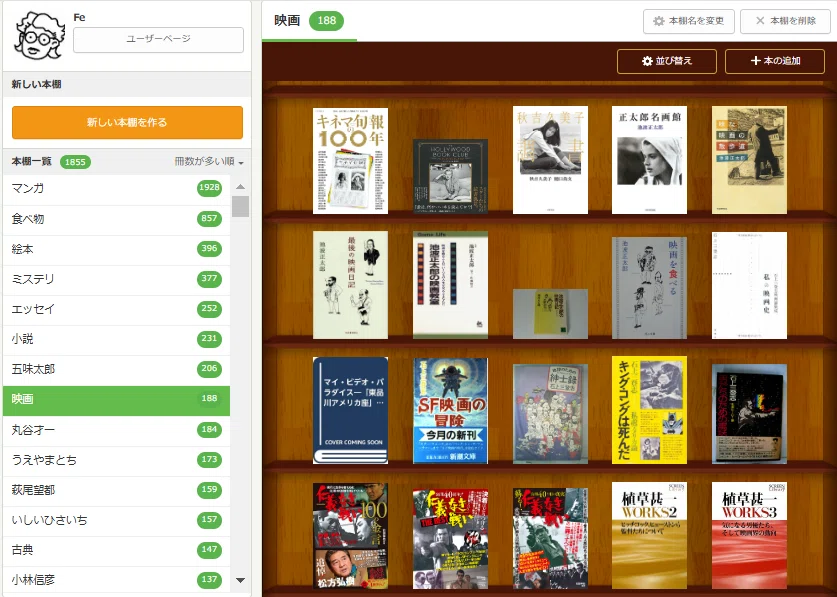Viewport: 837px width, 597px height.
Task: Select the うえやまとち bookshelf
Action: click(116, 459)
